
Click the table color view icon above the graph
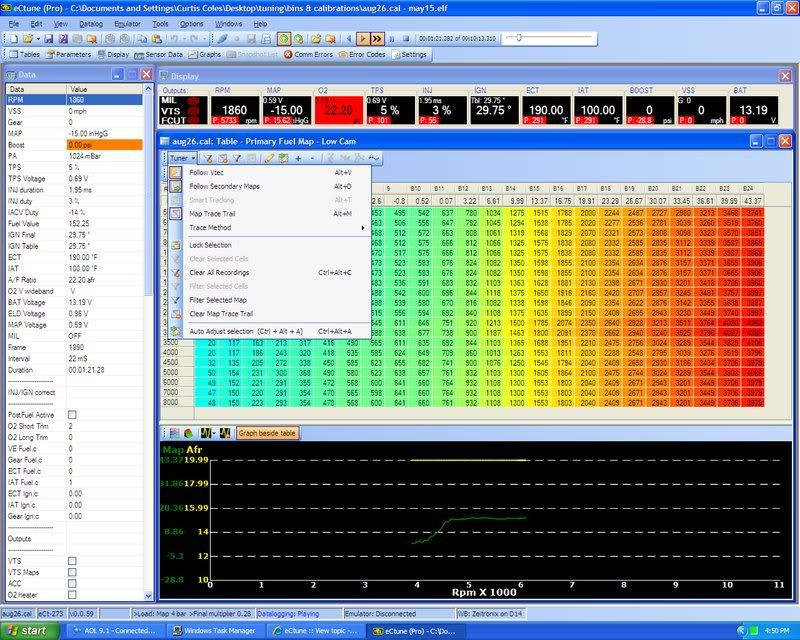[174, 433]
